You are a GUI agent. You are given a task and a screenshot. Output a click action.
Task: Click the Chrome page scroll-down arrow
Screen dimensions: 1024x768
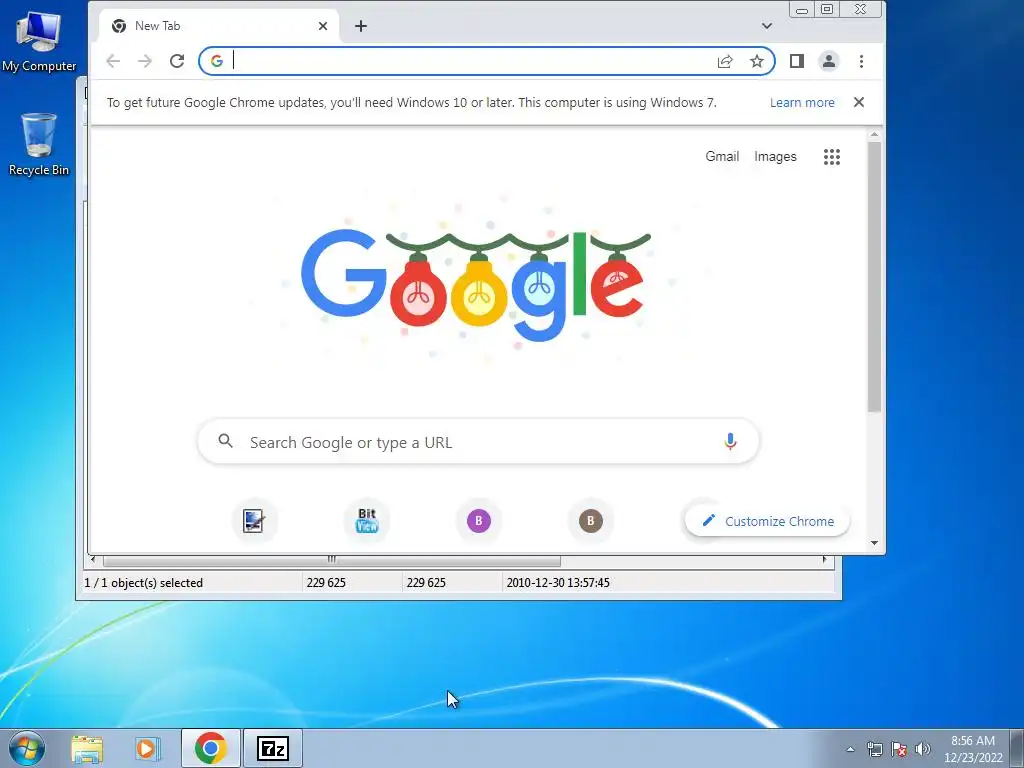(x=874, y=543)
